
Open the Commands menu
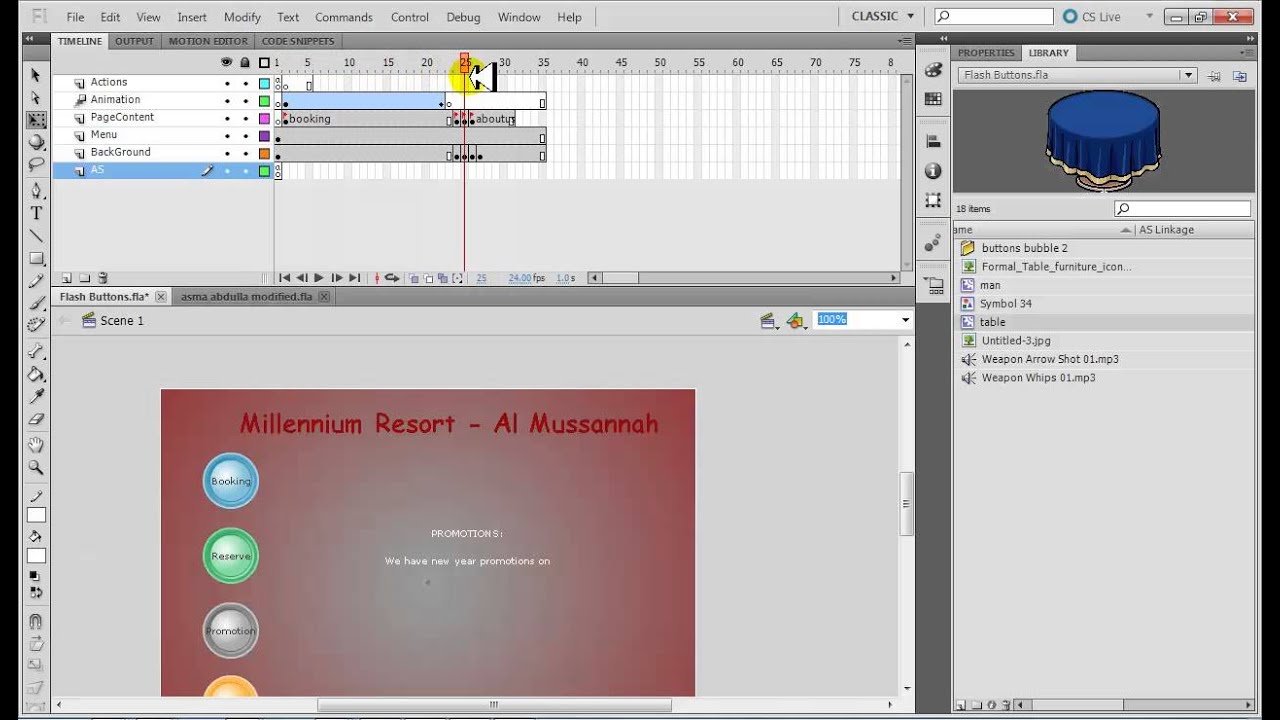click(344, 17)
